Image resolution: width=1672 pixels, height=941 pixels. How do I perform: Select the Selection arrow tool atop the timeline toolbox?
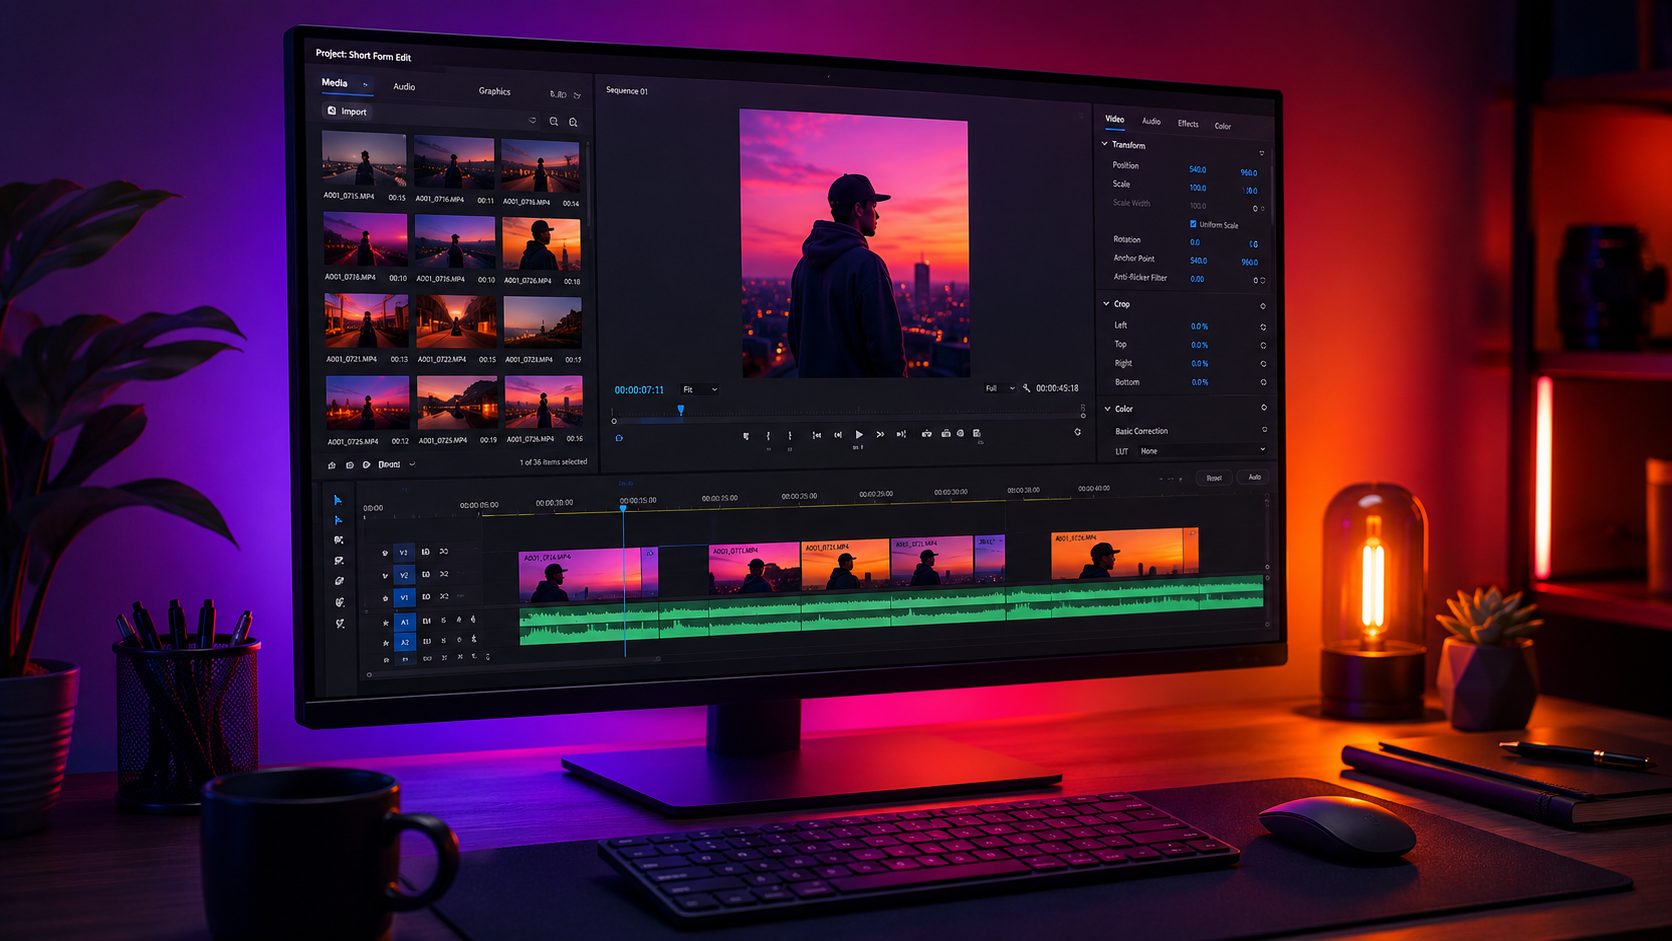coord(338,500)
